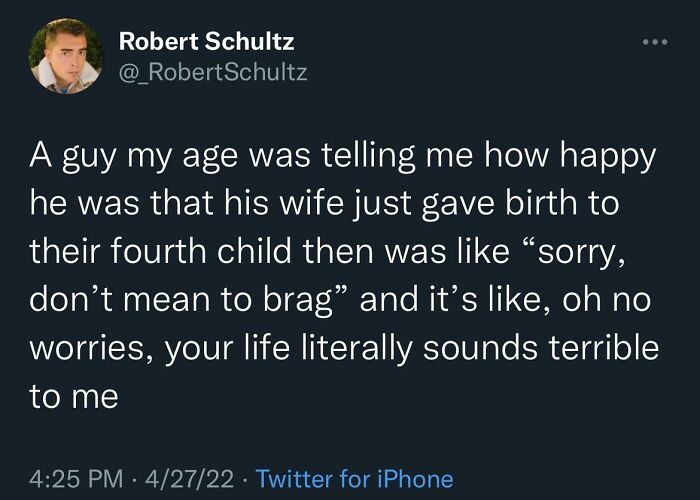
Task: Click the @_RobertSchultz handle
Action: tap(213, 72)
